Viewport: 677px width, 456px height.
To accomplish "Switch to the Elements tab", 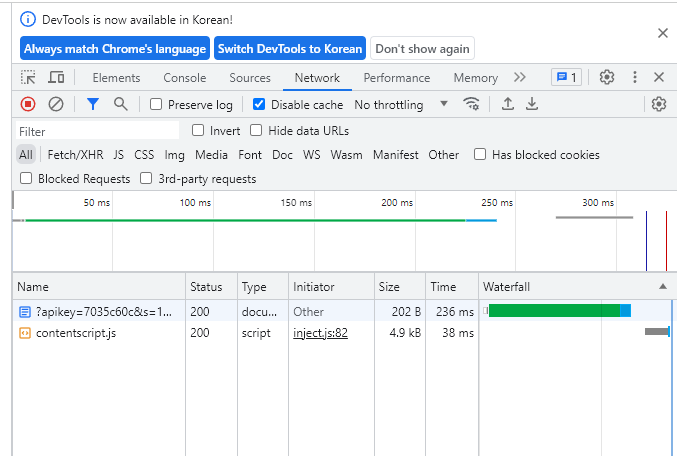I will [116, 78].
